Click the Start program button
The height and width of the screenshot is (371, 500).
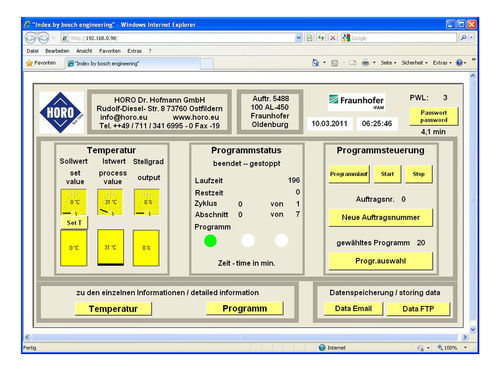pyautogui.click(x=387, y=174)
